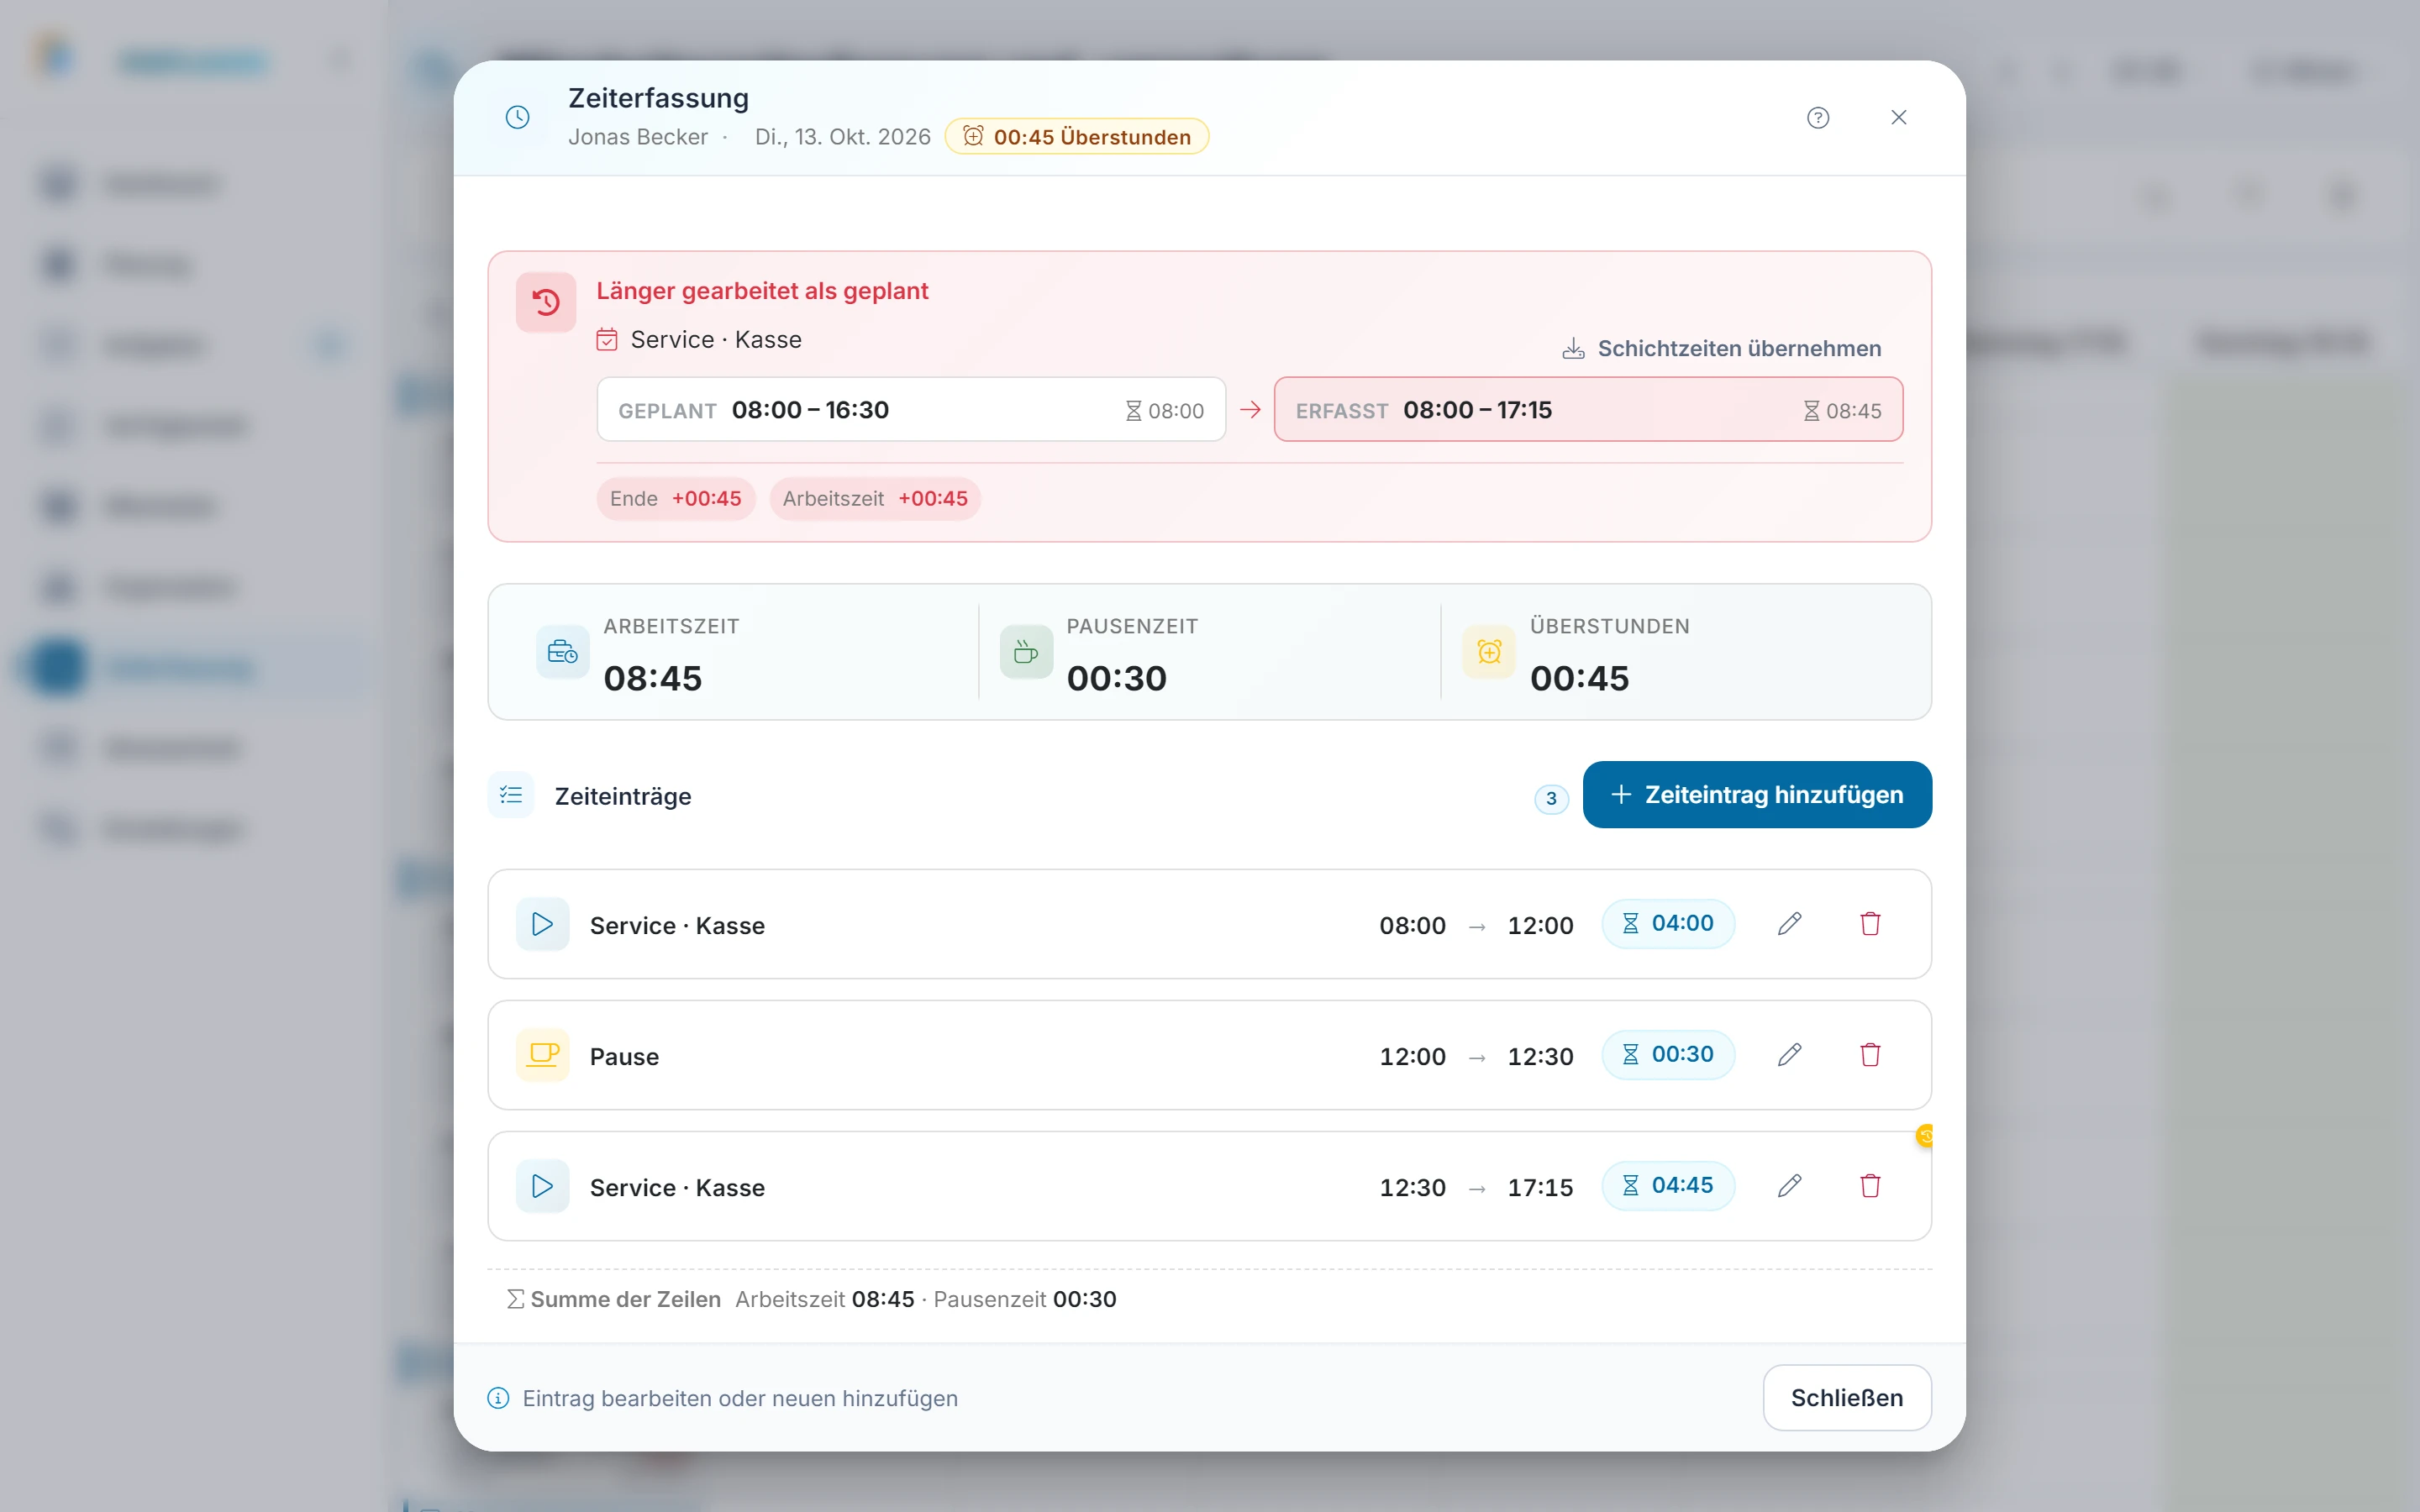Delete the 12:30 to 17:15 Service entry
2420x1512 pixels.
click(x=1870, y=1186)
